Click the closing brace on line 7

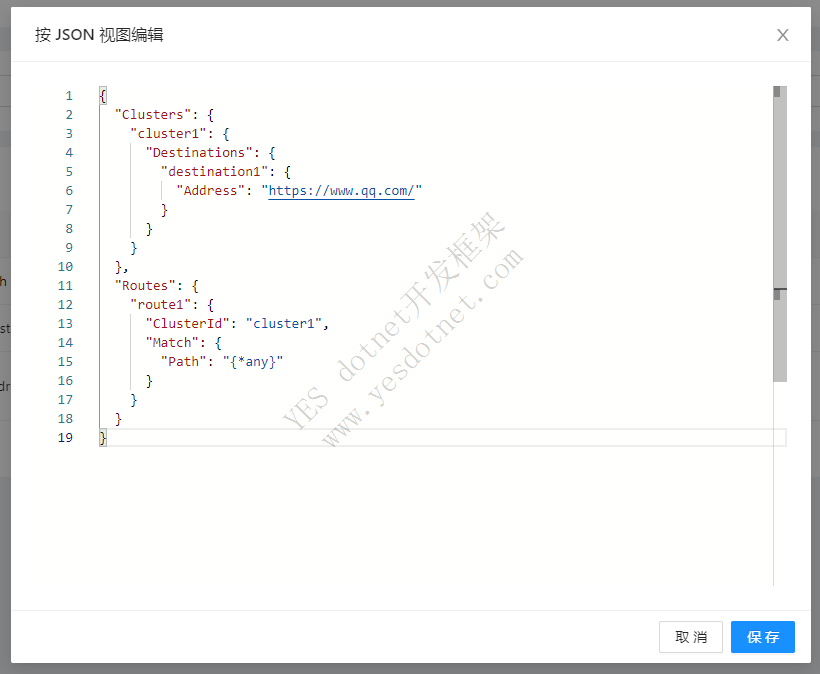click(x=164, y=210)
